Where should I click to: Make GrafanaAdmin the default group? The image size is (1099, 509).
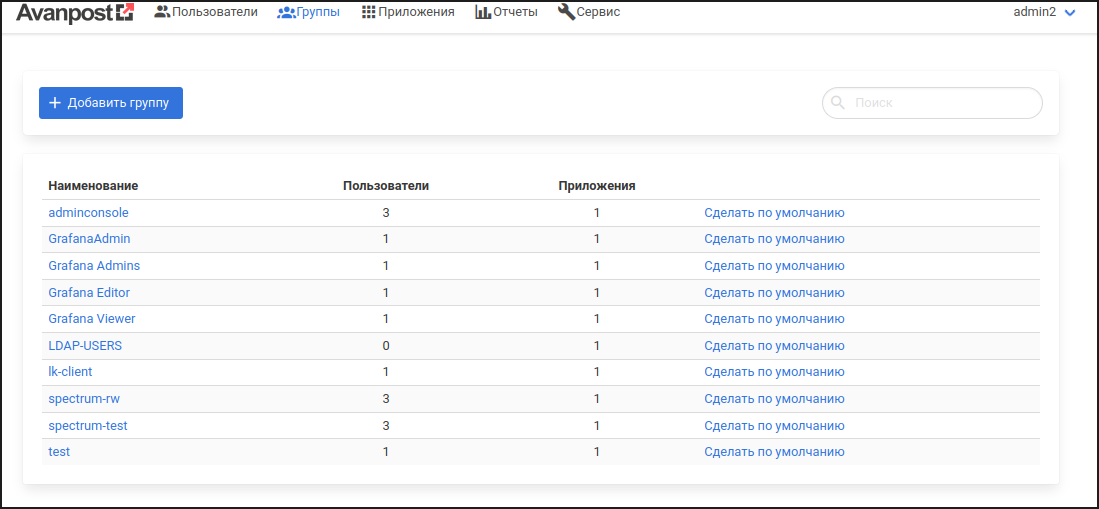pos(774,239)
